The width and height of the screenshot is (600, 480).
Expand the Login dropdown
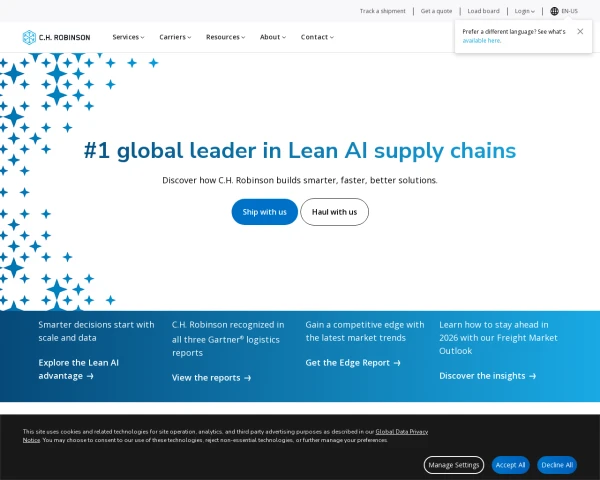(524, 11)
